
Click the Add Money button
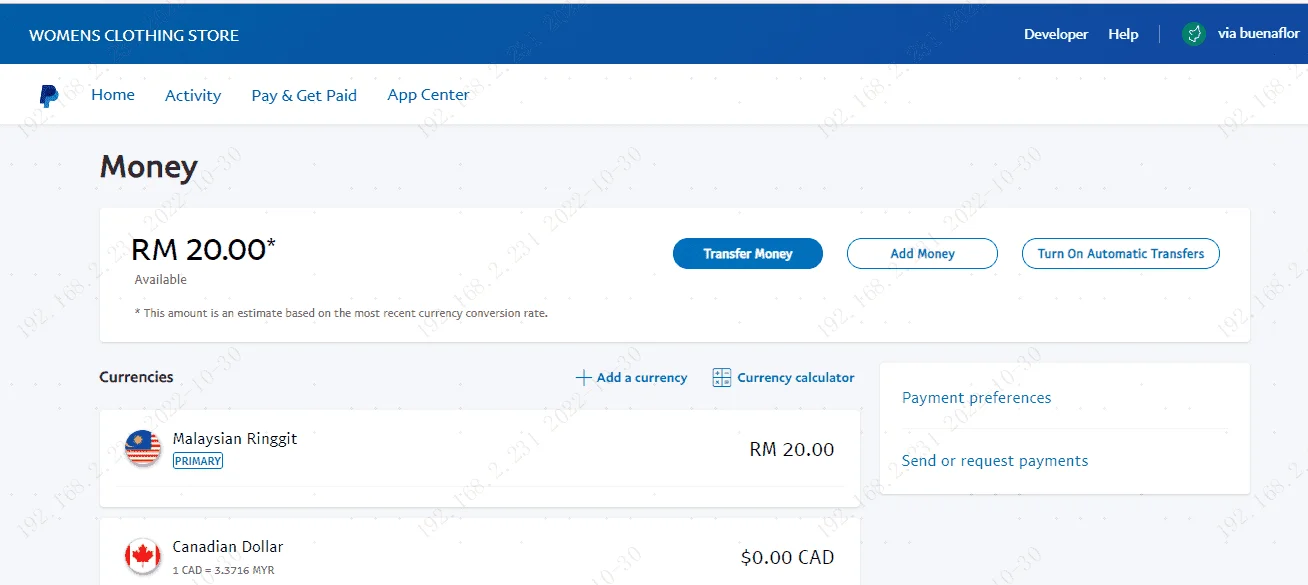click(x=922, y=254)
